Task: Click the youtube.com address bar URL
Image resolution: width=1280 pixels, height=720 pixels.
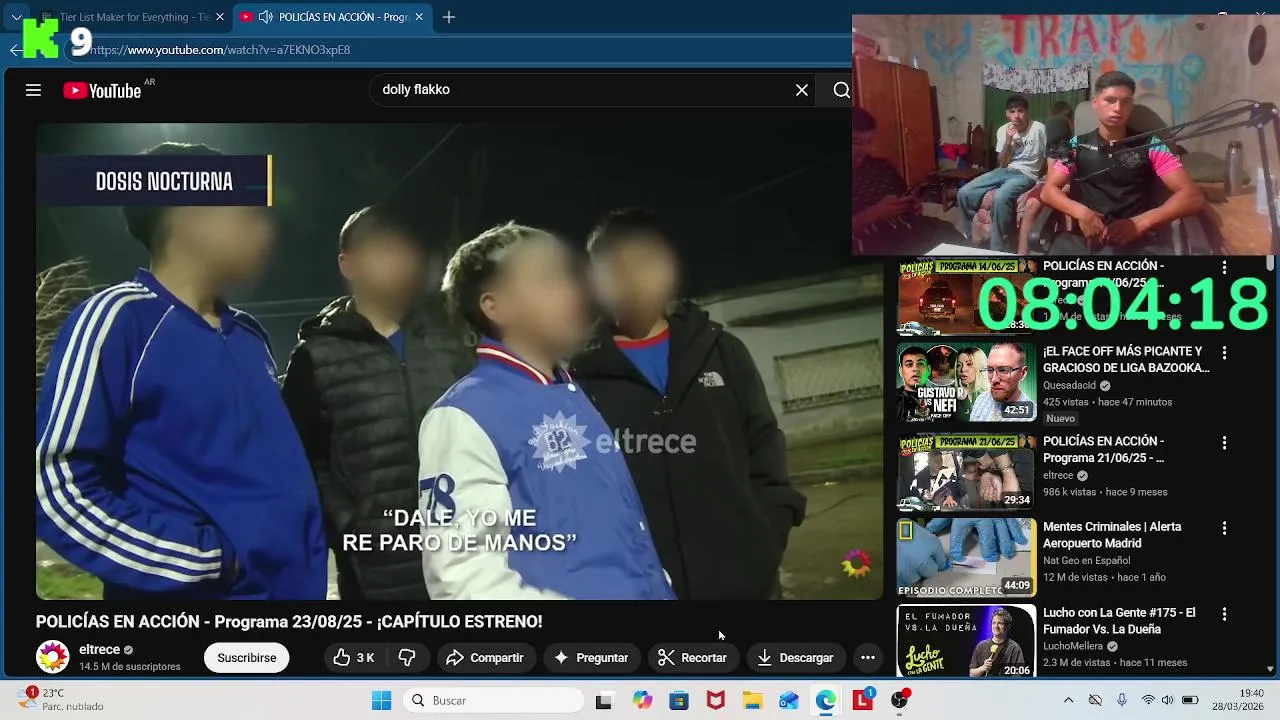Action: click(220, 50)
